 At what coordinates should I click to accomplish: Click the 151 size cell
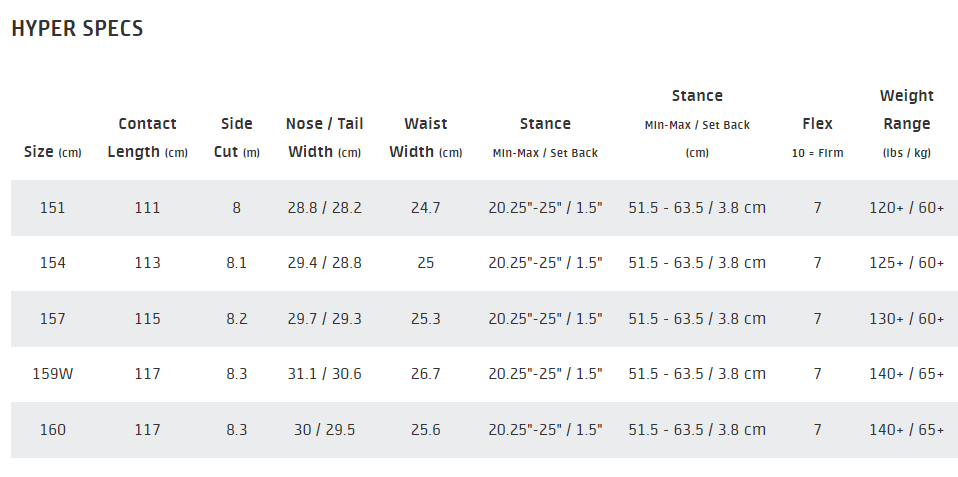point(53,208)
